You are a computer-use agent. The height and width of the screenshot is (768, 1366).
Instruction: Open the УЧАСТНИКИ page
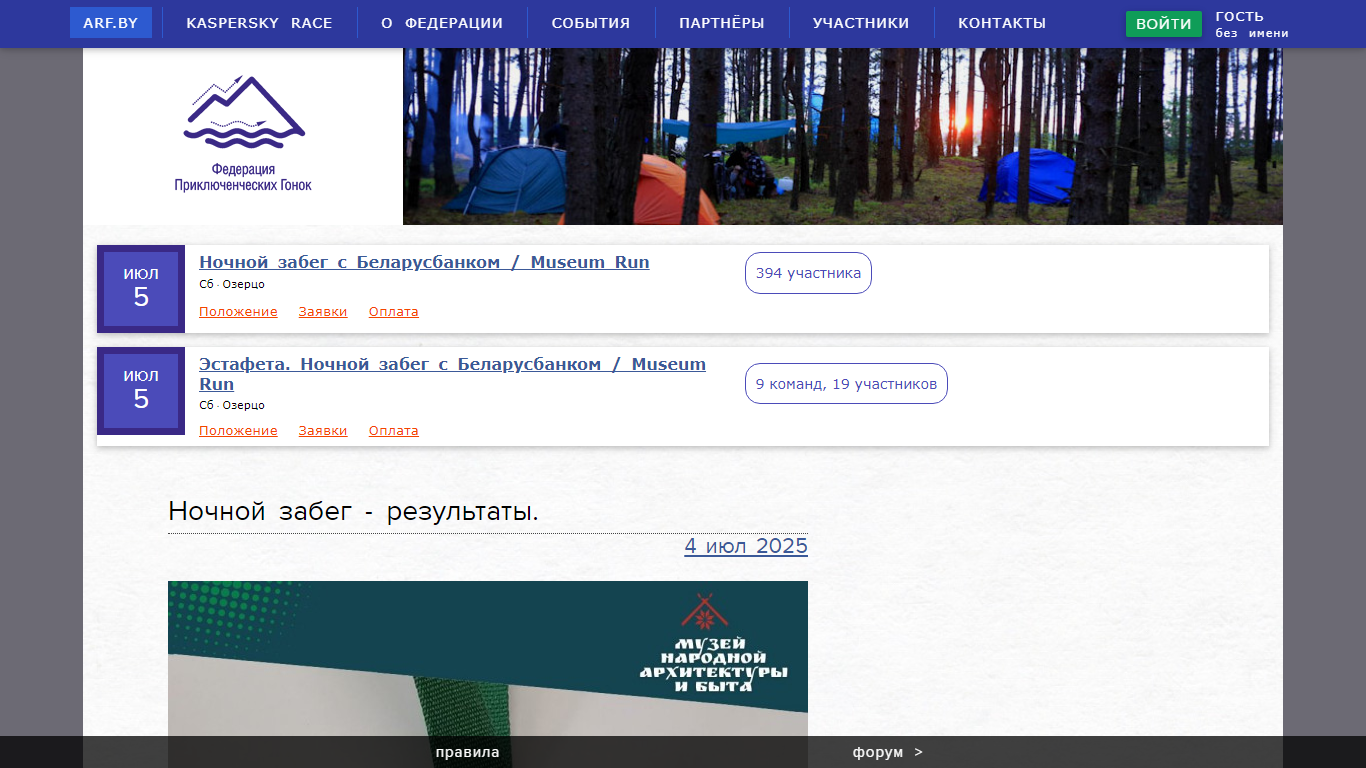[x=861, y=23]
